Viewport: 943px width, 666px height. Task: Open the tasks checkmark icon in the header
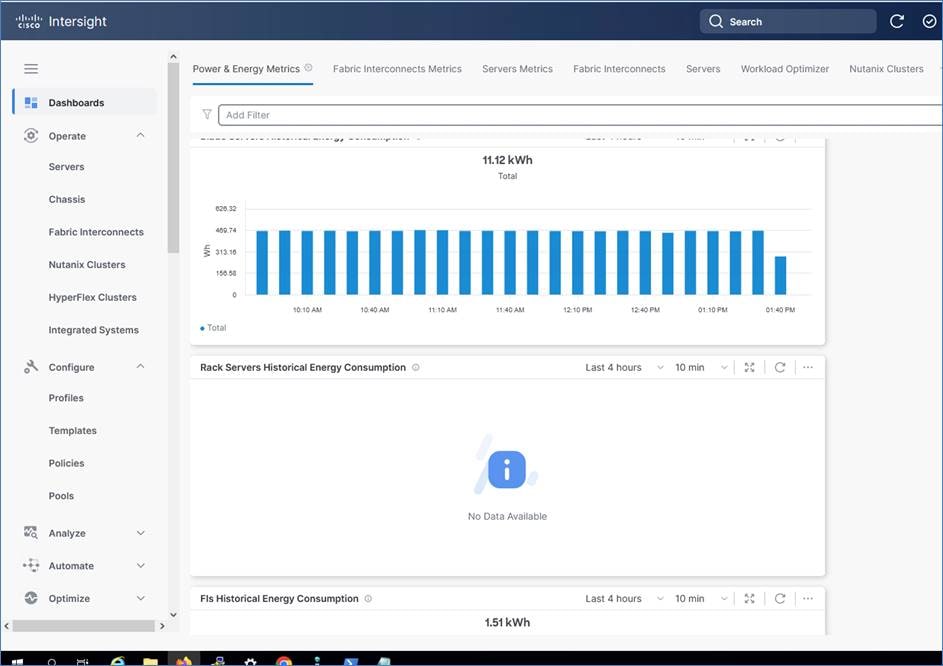[929, 22]
